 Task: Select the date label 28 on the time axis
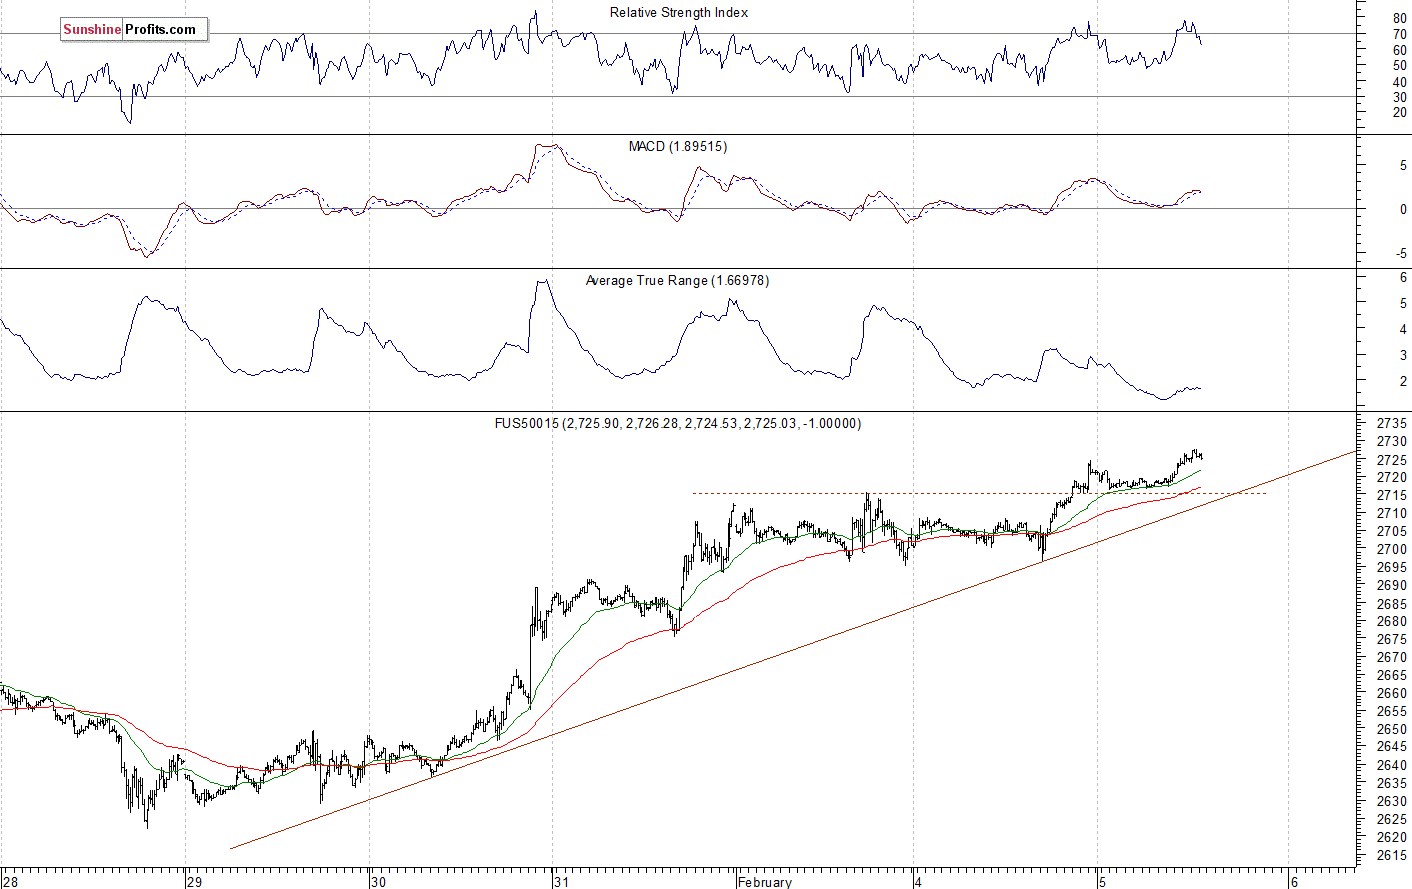point(10,882)
